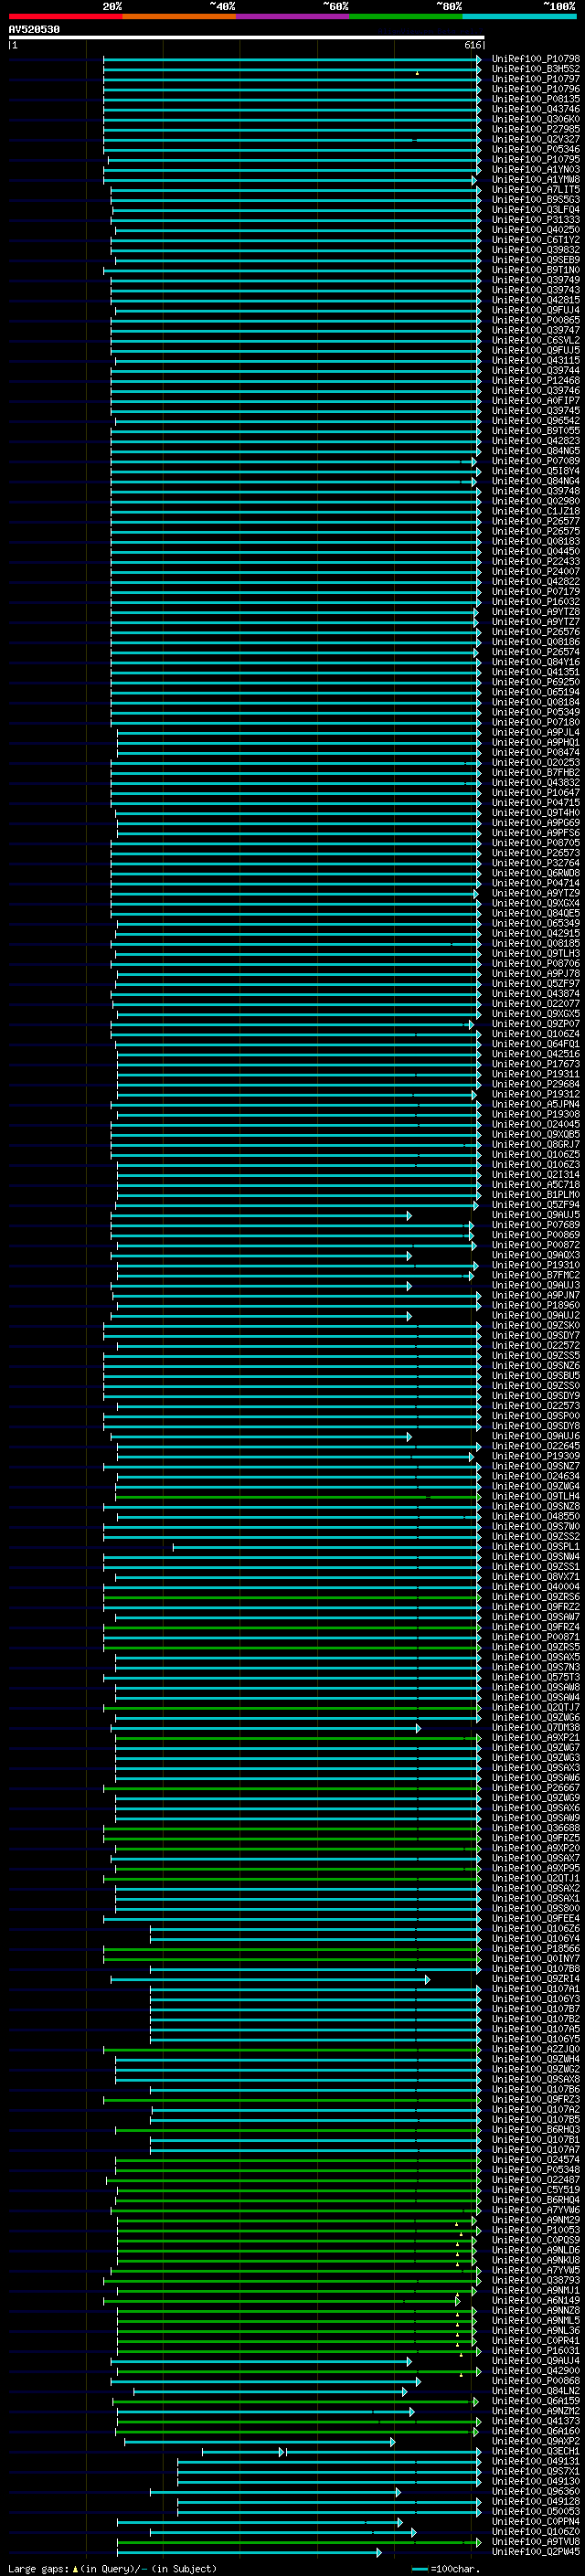Open hit UniRef100_P27985
Image resolution: width=585 pixels, height=2576 pixels.
point(535,129)
